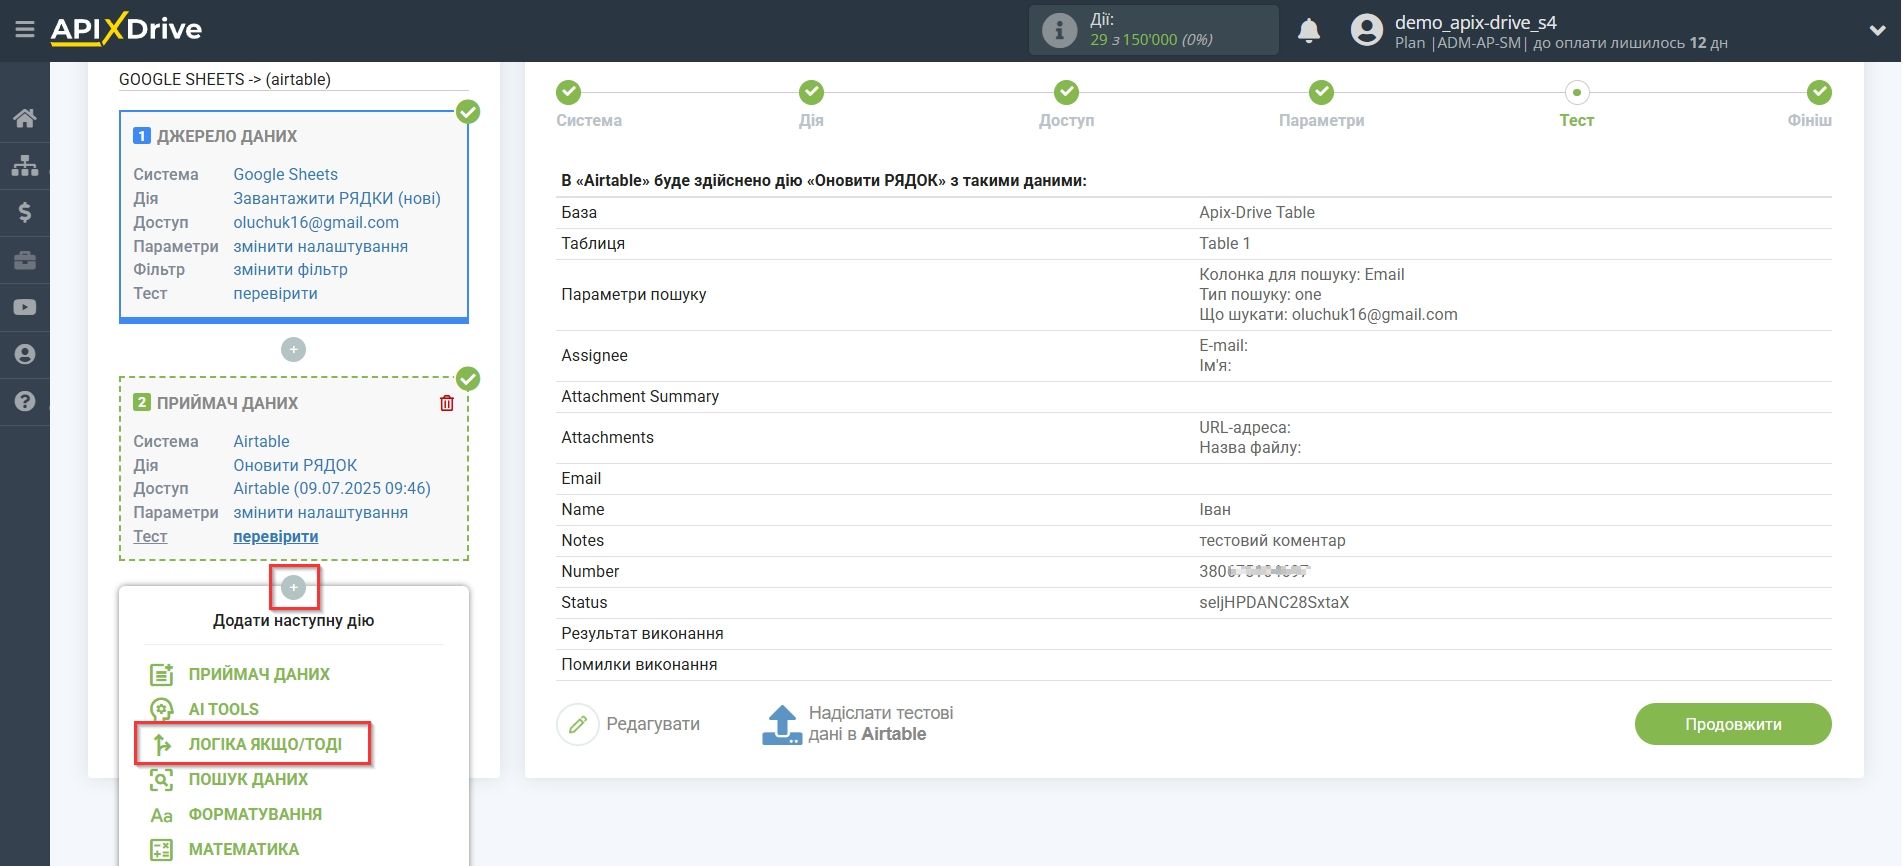Expand the account dropdown chevron

[x=1877, y=31]
